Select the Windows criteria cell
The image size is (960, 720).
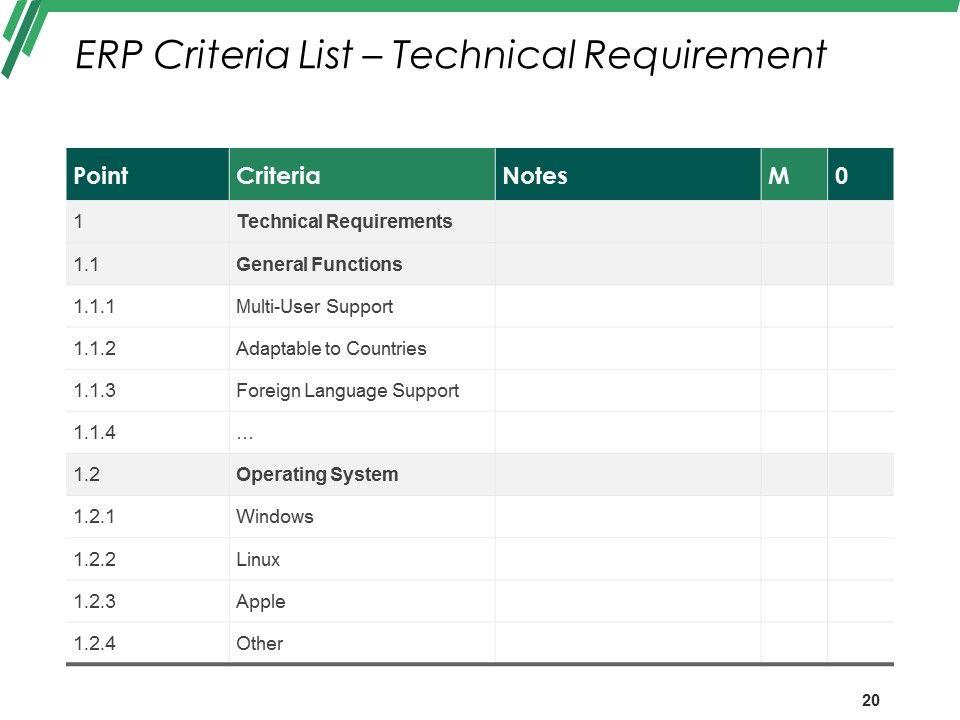tap(275, 517)
